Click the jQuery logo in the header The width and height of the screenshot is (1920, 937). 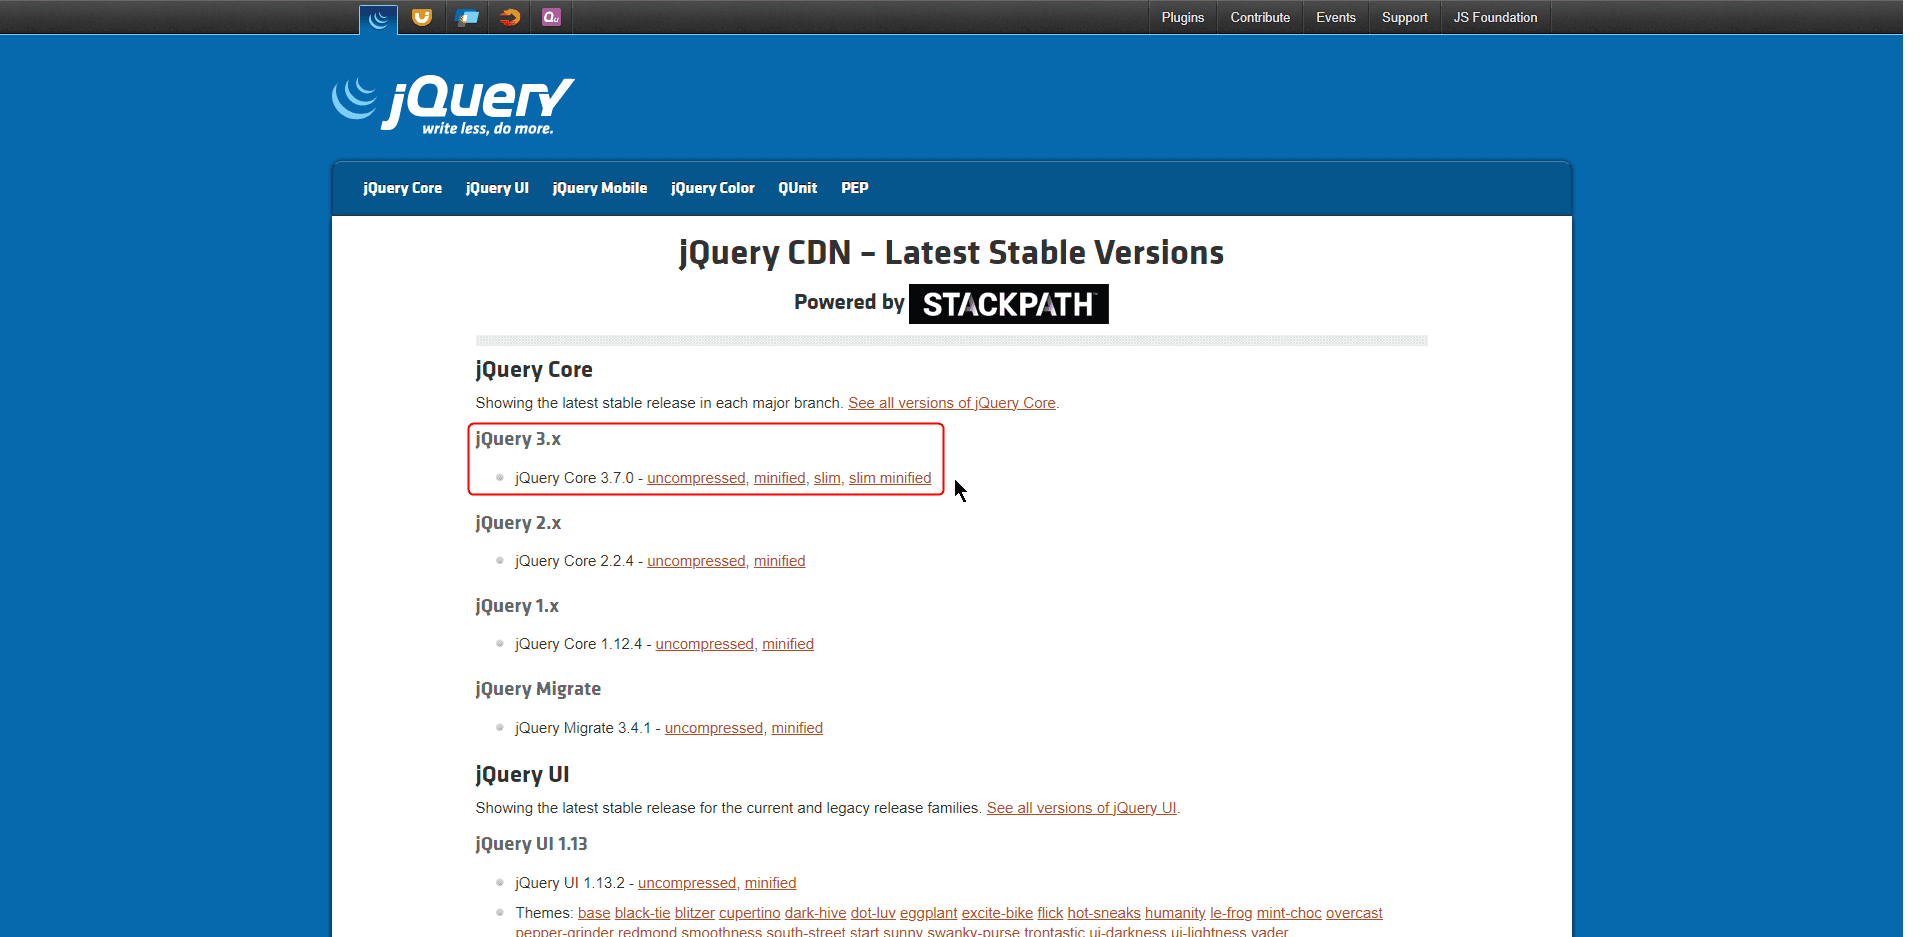tap(453, 104)
